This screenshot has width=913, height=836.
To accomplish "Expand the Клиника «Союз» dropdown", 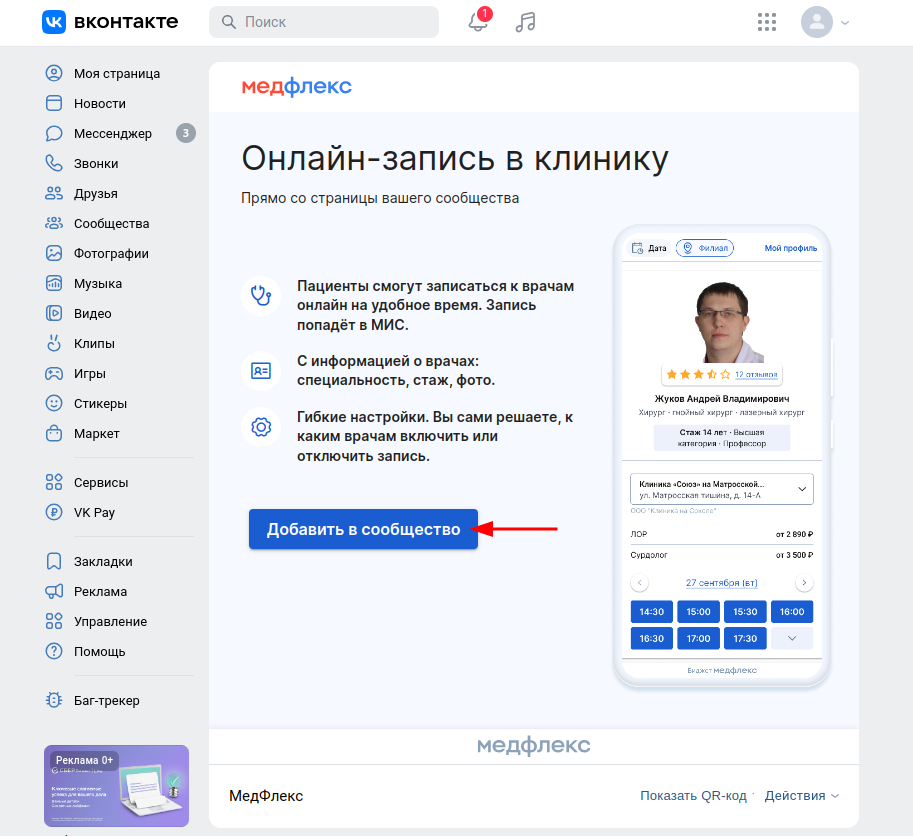I will 721,489.
